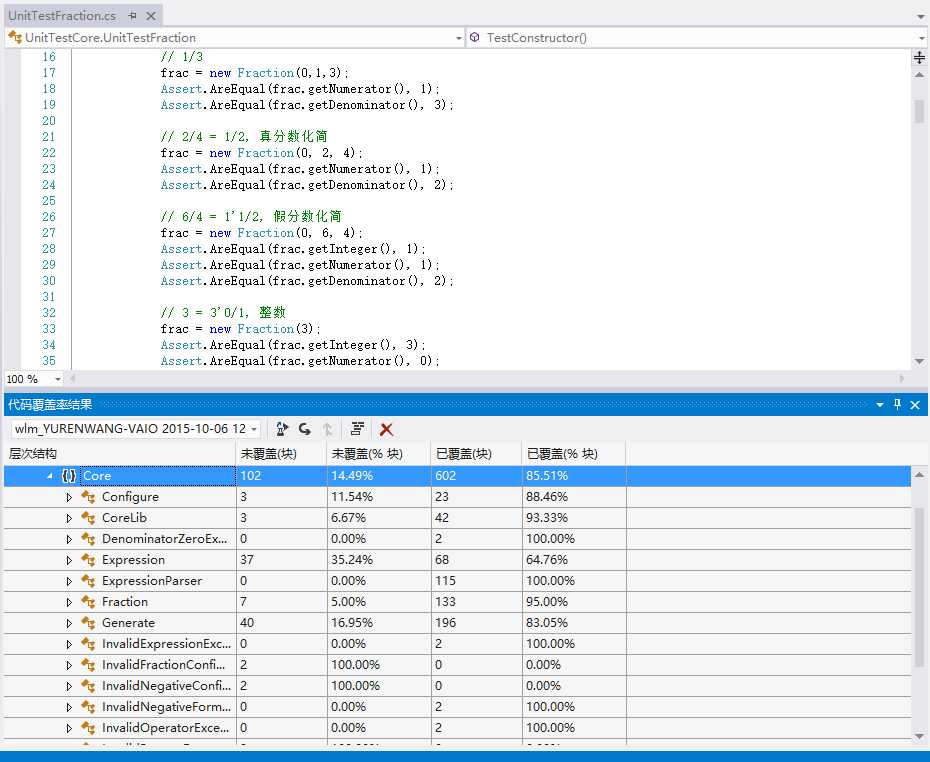Click the editor vertical scrollbar down arrow
930x762 pixels.
click(919, 361)
